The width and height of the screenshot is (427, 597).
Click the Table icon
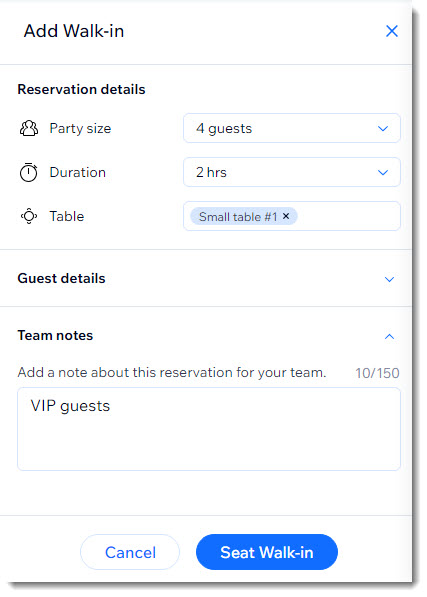tap(29, 216)
